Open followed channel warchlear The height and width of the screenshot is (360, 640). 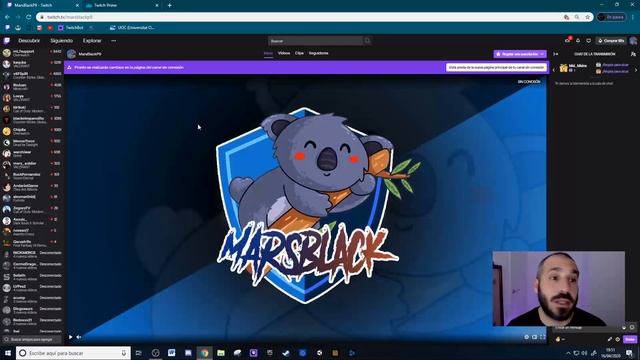click(x=32, y=153)
